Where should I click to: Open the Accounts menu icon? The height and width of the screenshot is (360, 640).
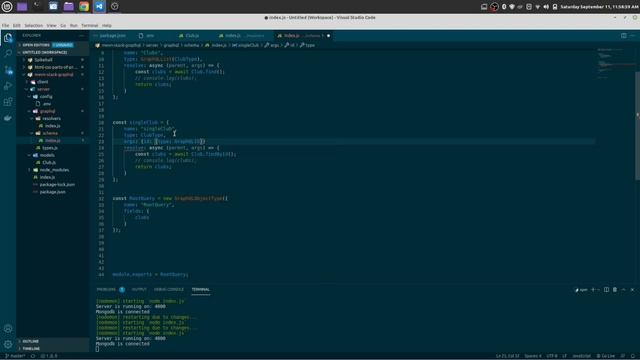pyautogui.click(x=8, y=329)
